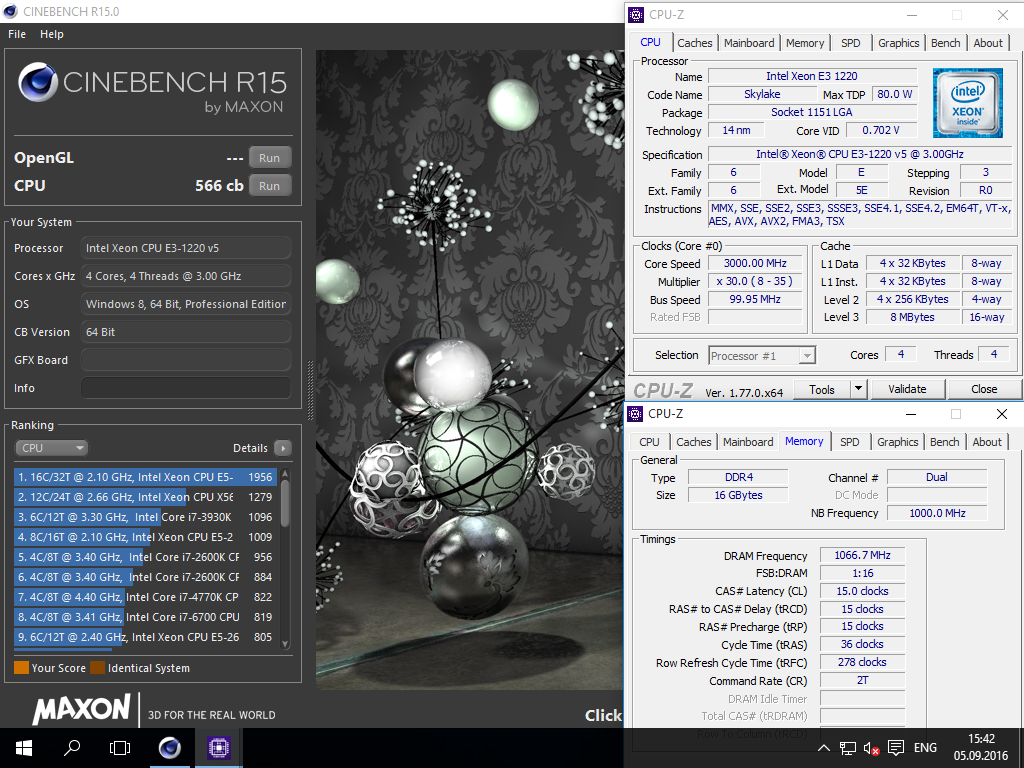Screen dimensions: 1024x768
Task: Select ranking row 5 with score 956
Action: click(146, 557)
